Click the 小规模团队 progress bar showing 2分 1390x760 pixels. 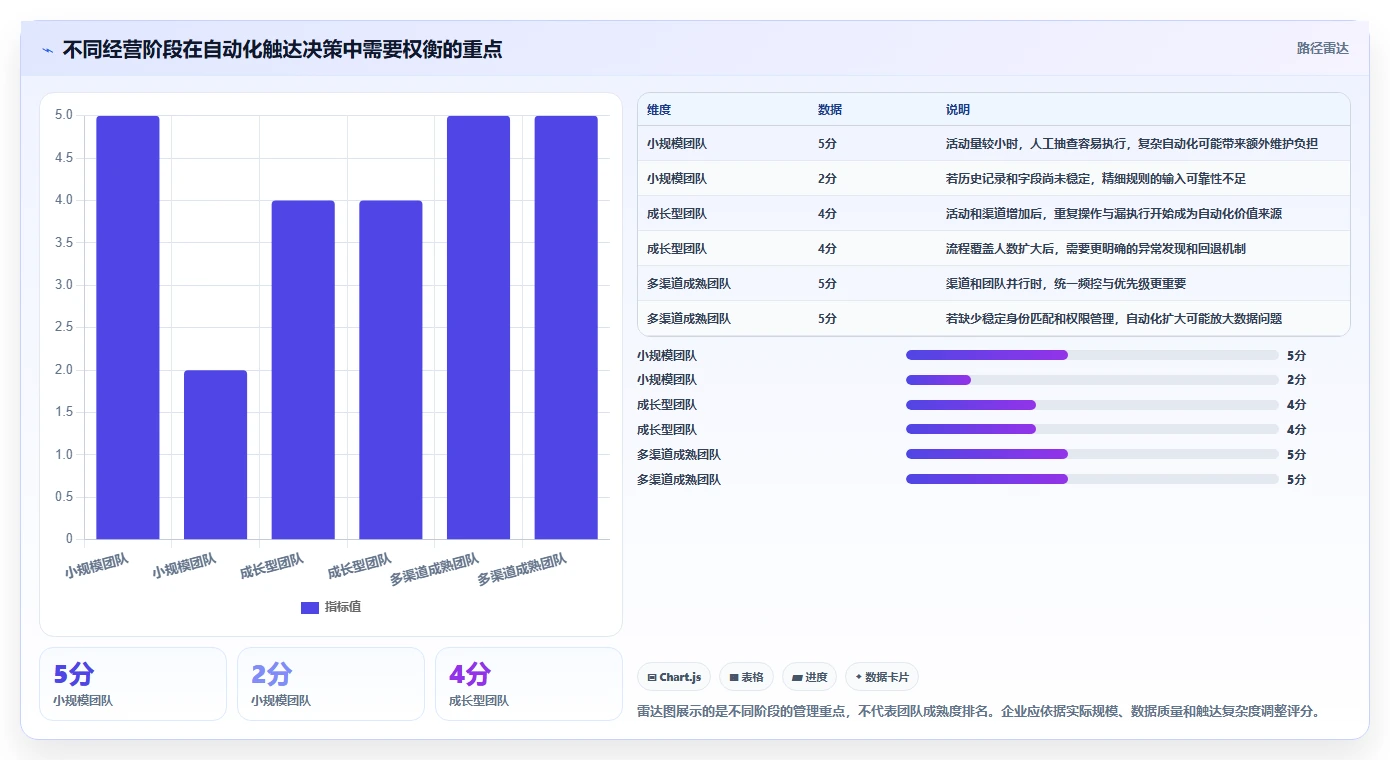point(1092,380)
